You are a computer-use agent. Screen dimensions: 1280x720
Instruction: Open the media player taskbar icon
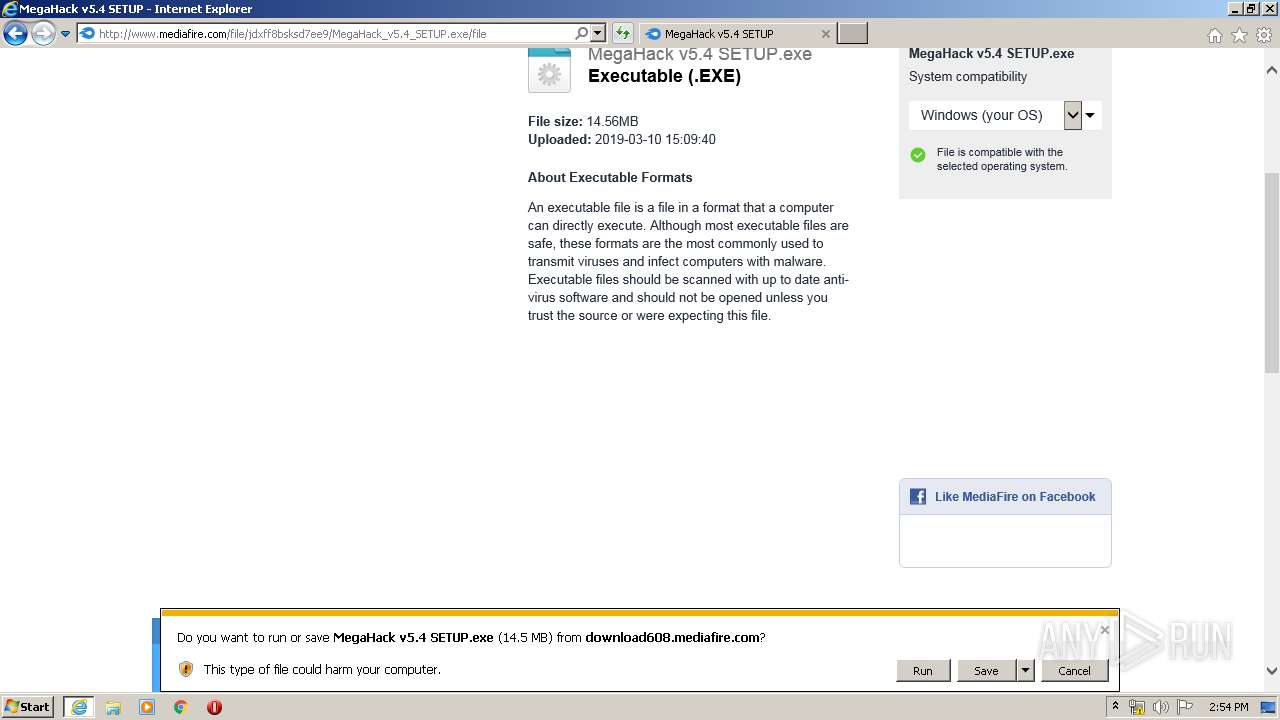click(x=147, y=707)
